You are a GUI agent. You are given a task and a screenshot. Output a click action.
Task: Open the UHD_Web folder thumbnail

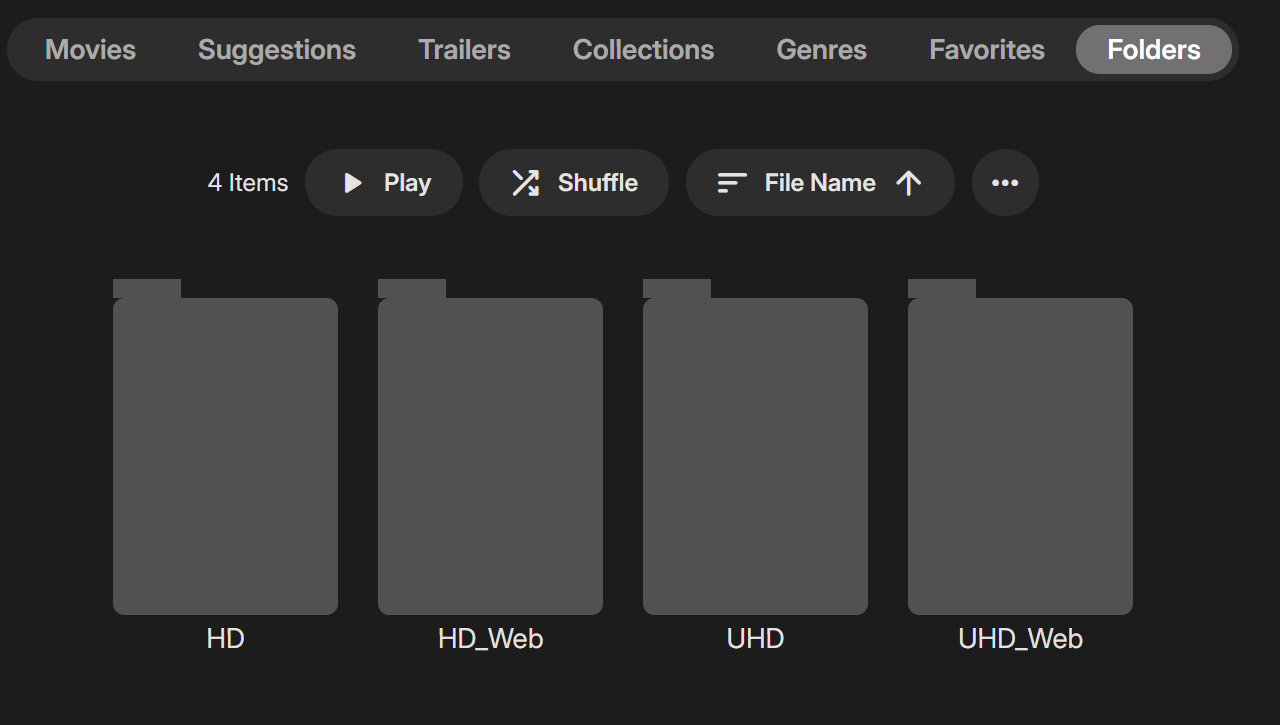1020,447
